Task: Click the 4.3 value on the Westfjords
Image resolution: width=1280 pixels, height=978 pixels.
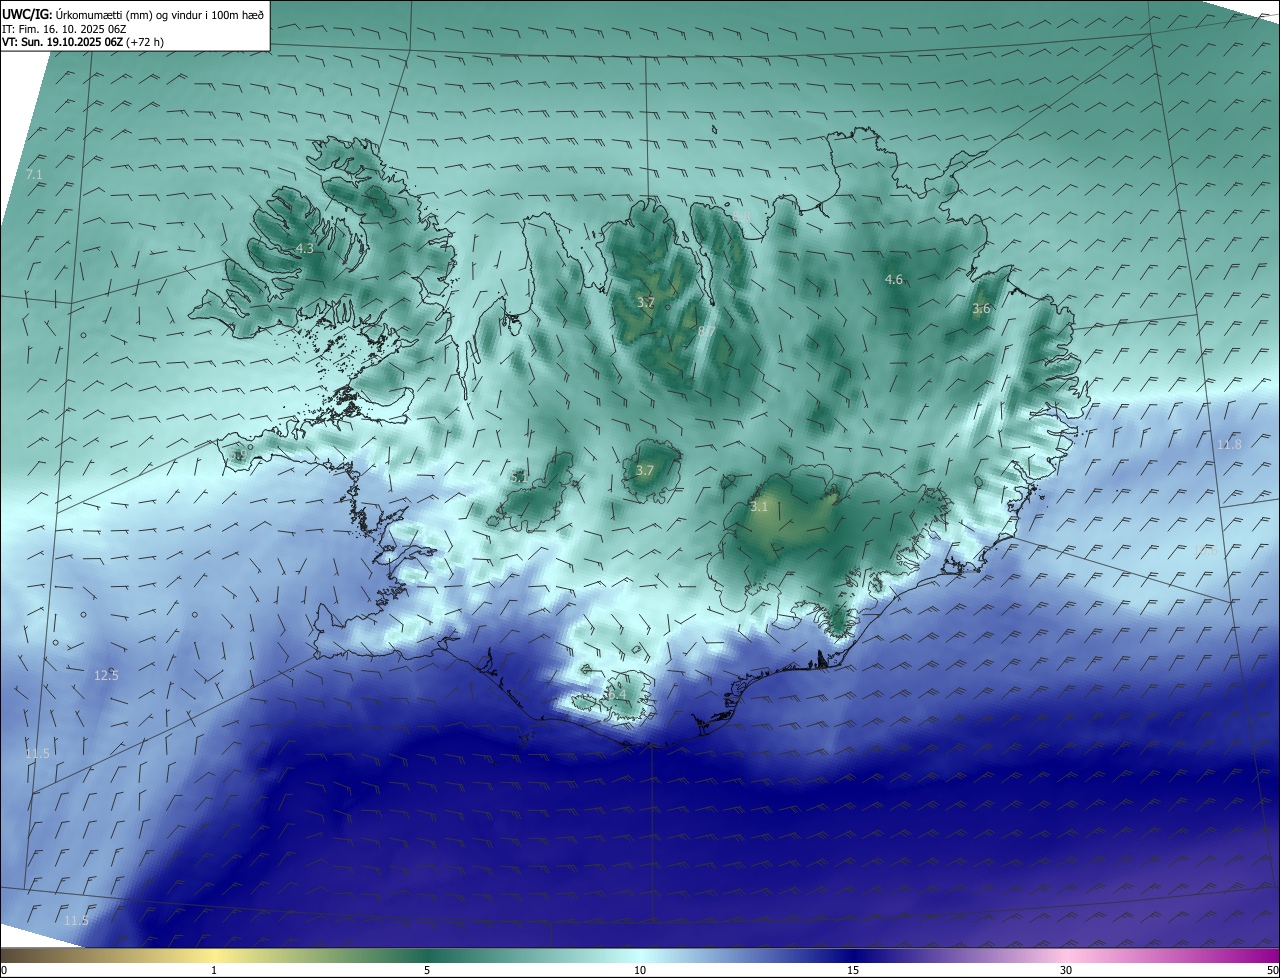Action: point(304,249)
